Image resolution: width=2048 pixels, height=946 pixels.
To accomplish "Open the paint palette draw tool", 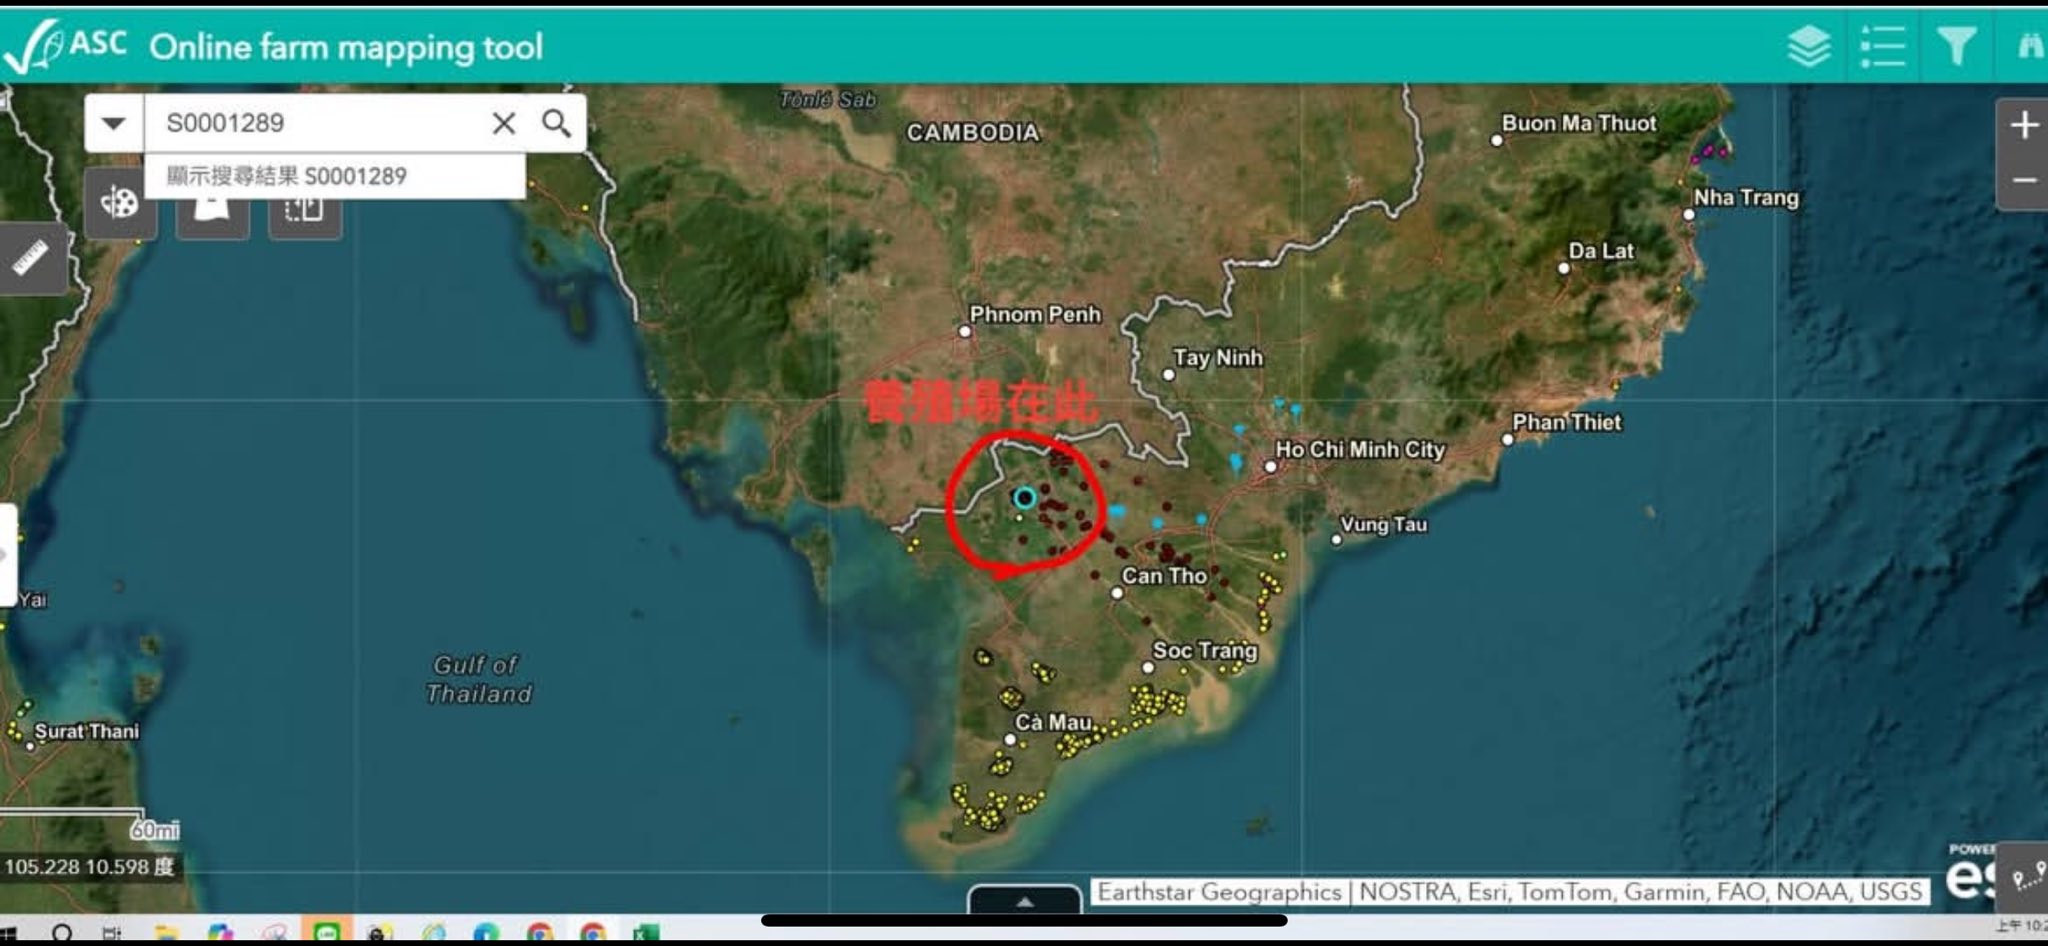I will (120, 204).
